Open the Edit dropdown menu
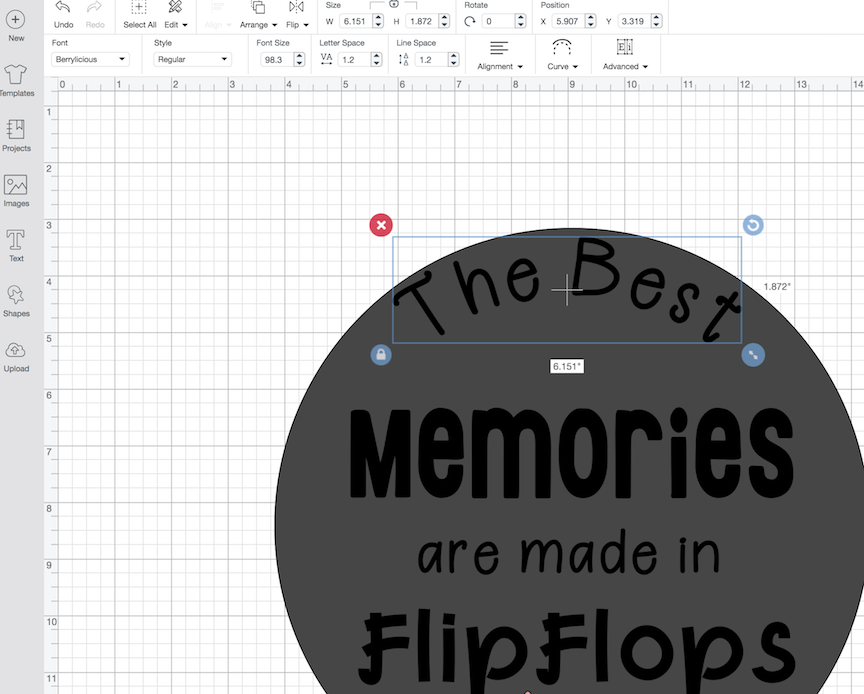The width and height of the screenshot is (864, 694). [176, 15]
